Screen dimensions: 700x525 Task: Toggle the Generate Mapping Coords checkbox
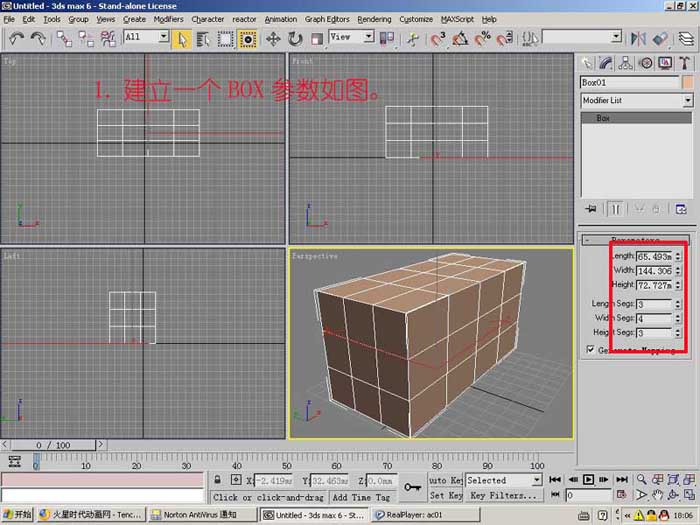590,349
